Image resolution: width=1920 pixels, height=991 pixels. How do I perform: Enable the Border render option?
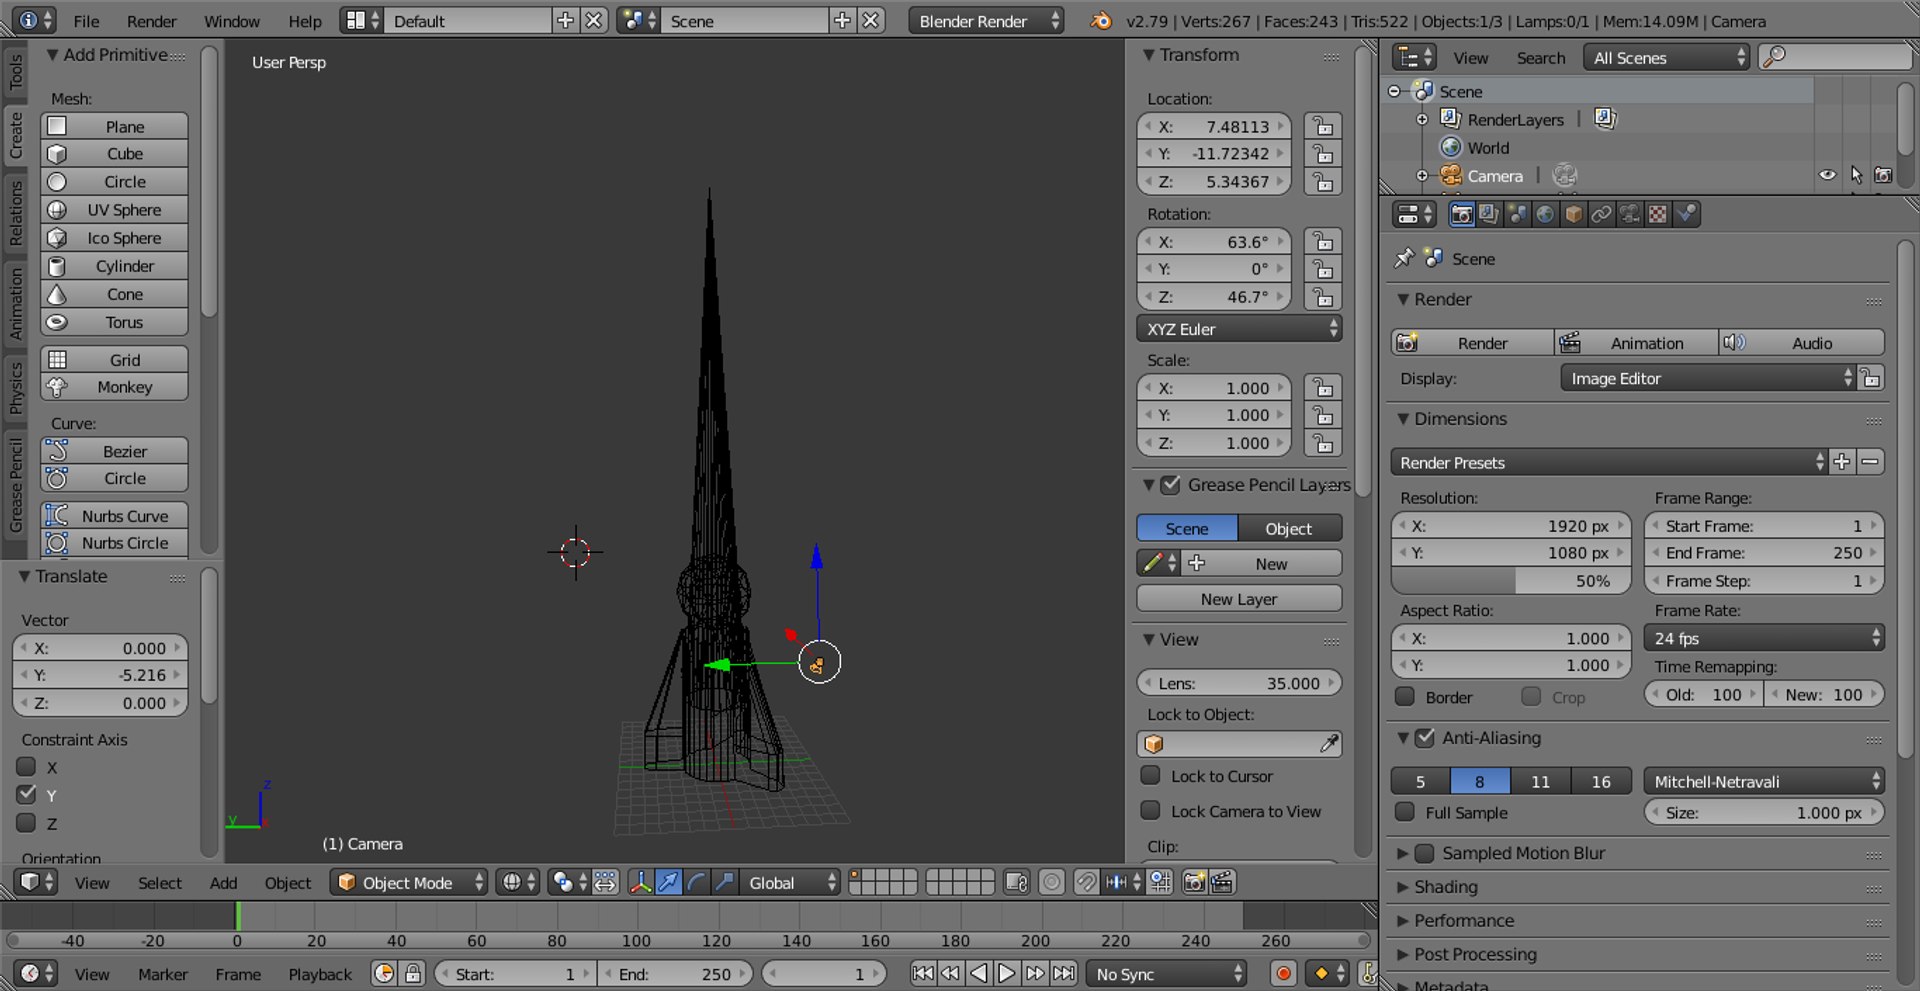[x=1405, y=697]
